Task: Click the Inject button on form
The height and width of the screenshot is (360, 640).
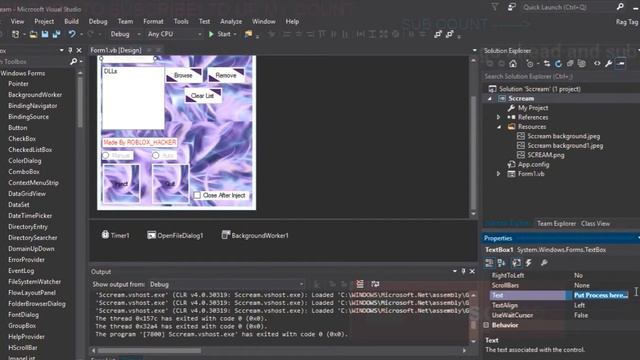Action: click(x=121, y=184)
